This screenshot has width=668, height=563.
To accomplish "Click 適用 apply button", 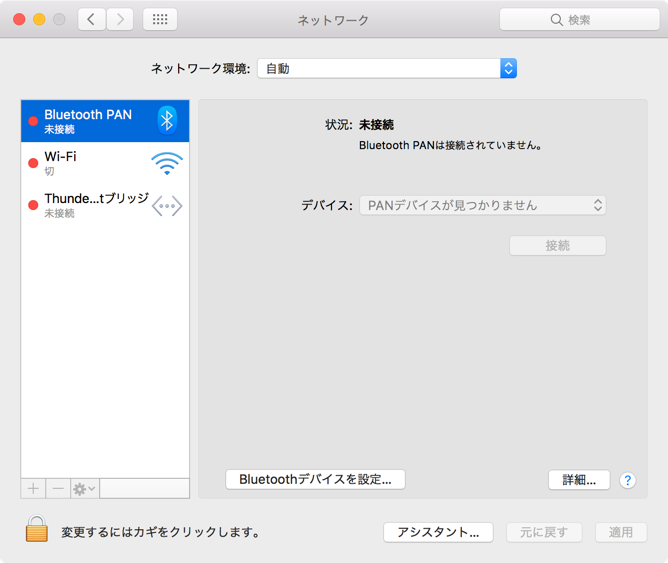I will 621,532.
